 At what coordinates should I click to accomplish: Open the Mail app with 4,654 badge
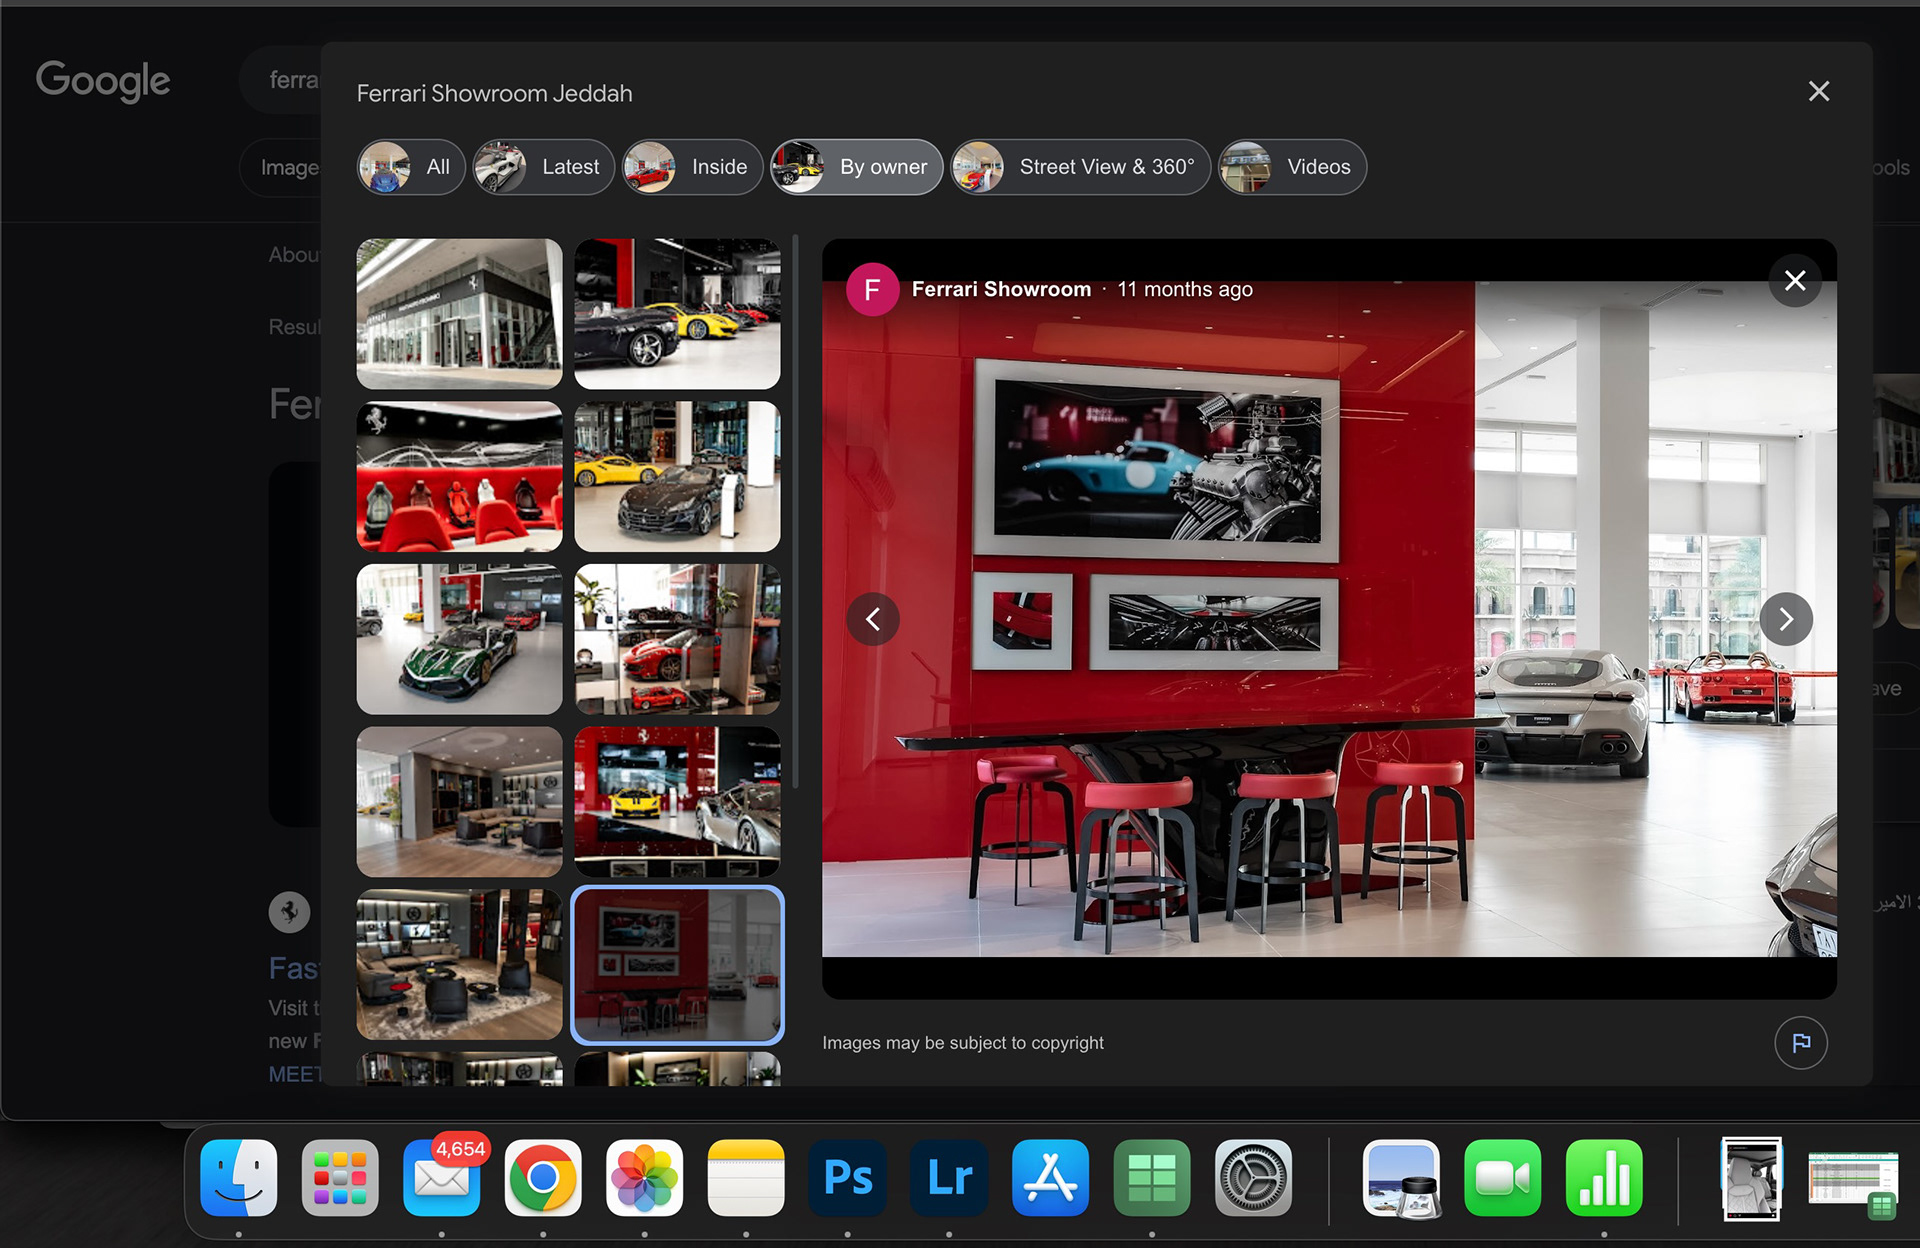click(x=441, y=1178)
